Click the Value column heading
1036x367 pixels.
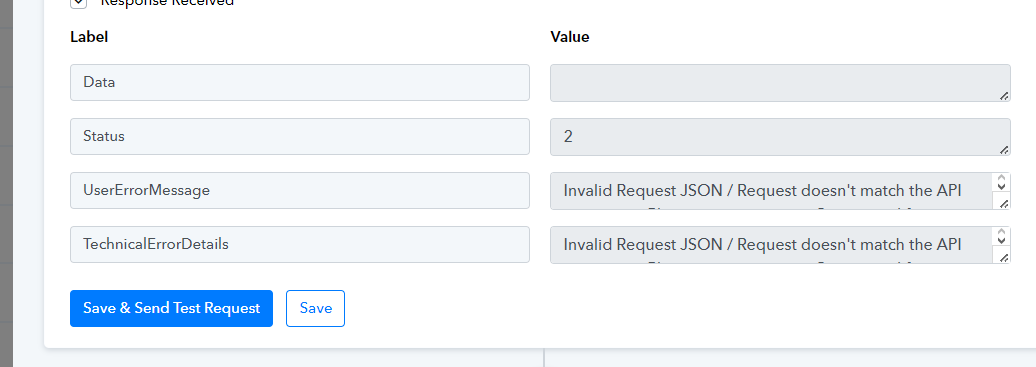pos(570,37)
